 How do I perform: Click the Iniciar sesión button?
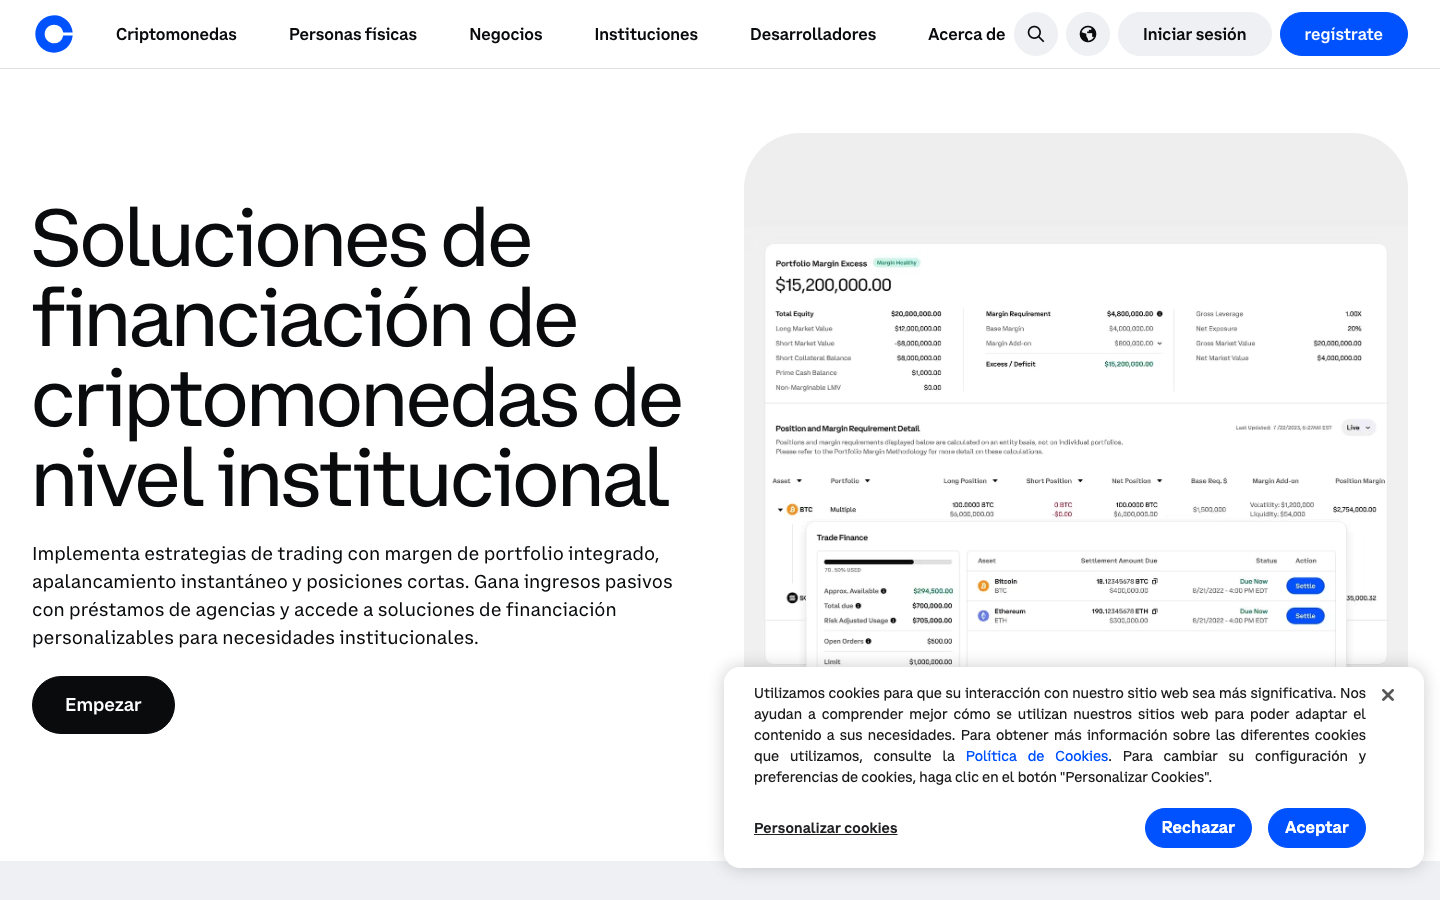click(x=1194, y=34)
